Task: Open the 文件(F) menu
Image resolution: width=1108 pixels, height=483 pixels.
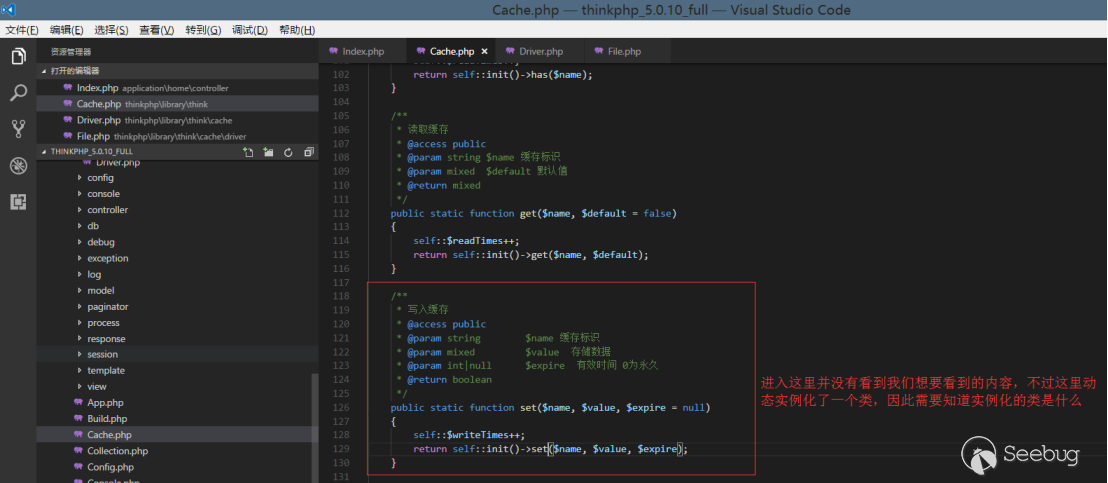Action: (22, 30)
